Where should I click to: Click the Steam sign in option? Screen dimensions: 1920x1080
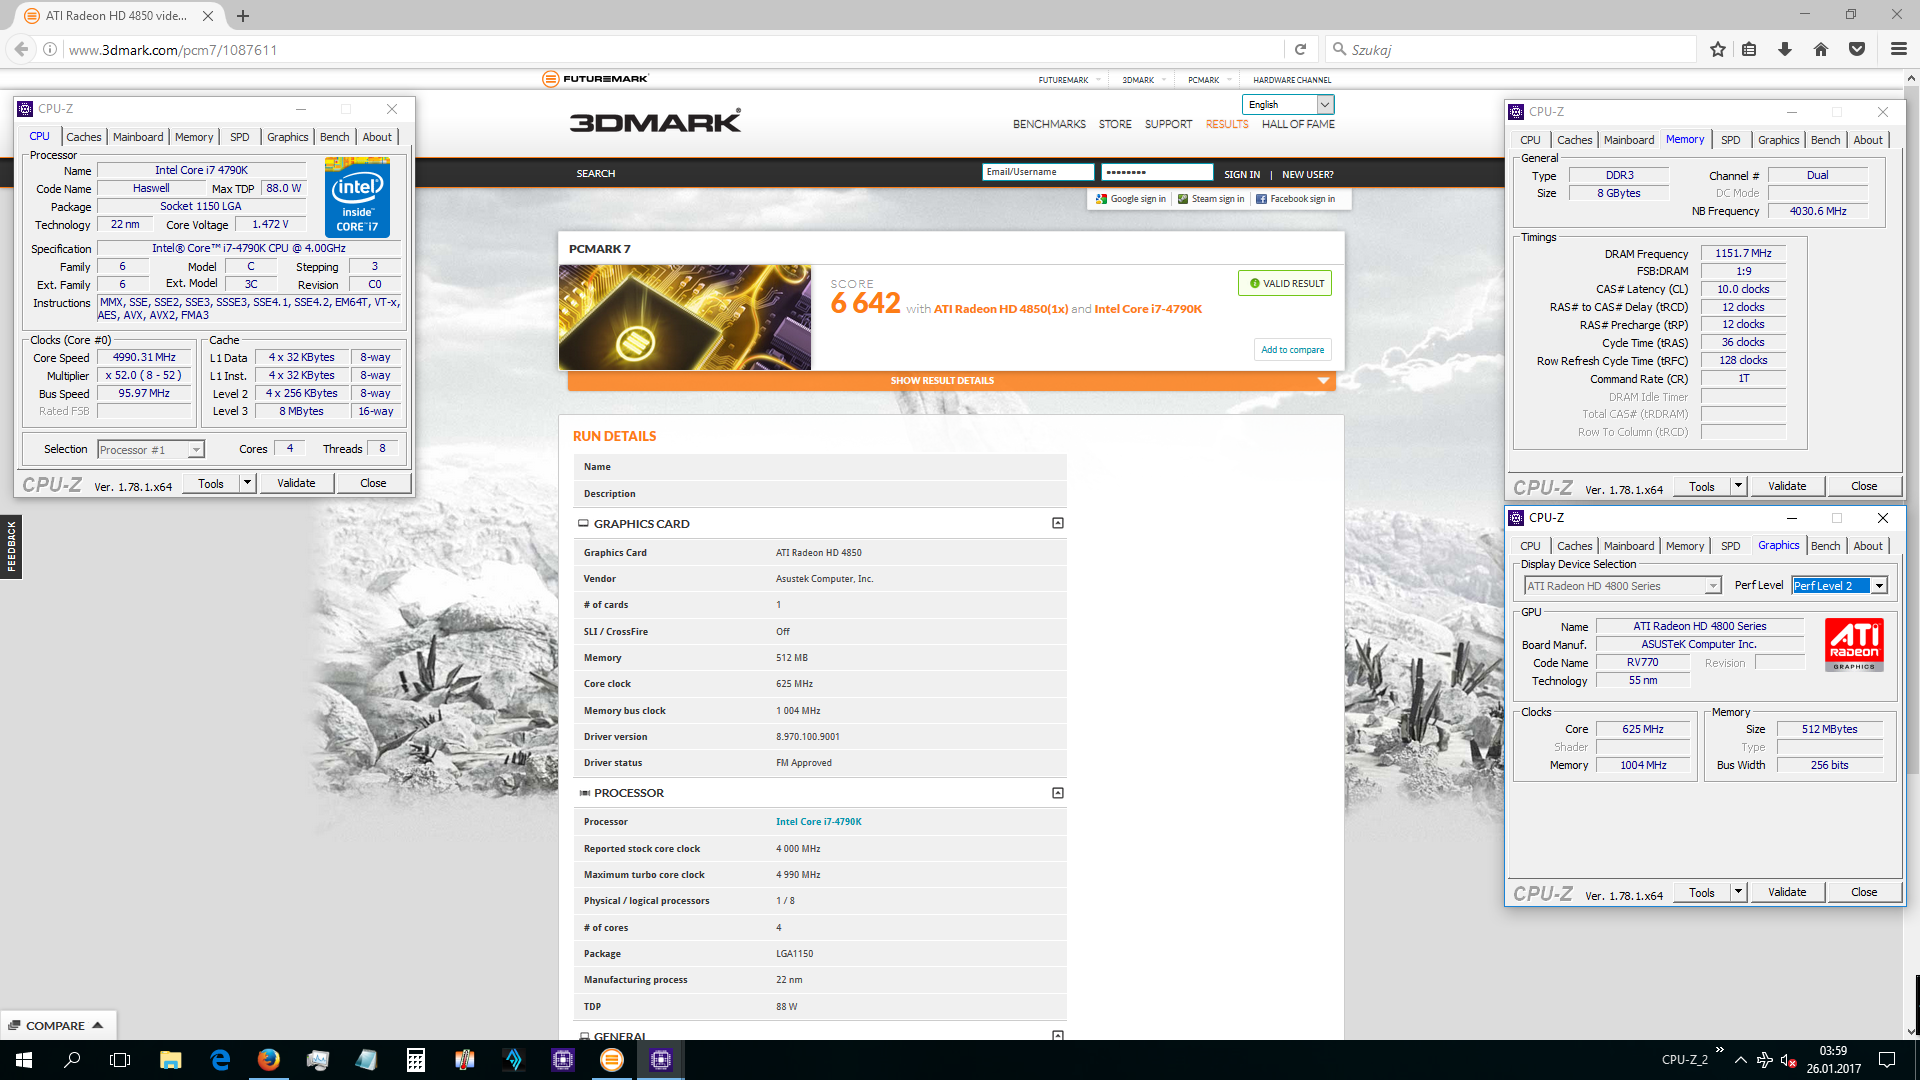click(x=1211, y=199)
